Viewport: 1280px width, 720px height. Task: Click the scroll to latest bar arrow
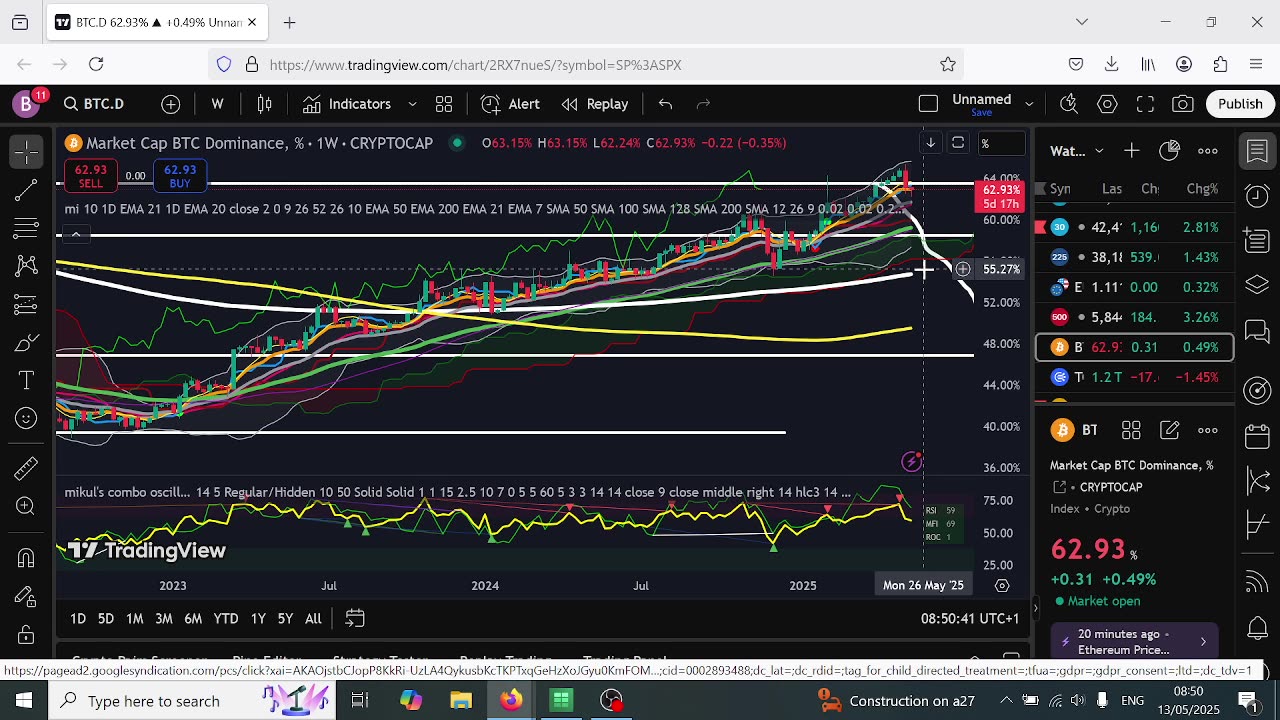[x=930, y=143]
